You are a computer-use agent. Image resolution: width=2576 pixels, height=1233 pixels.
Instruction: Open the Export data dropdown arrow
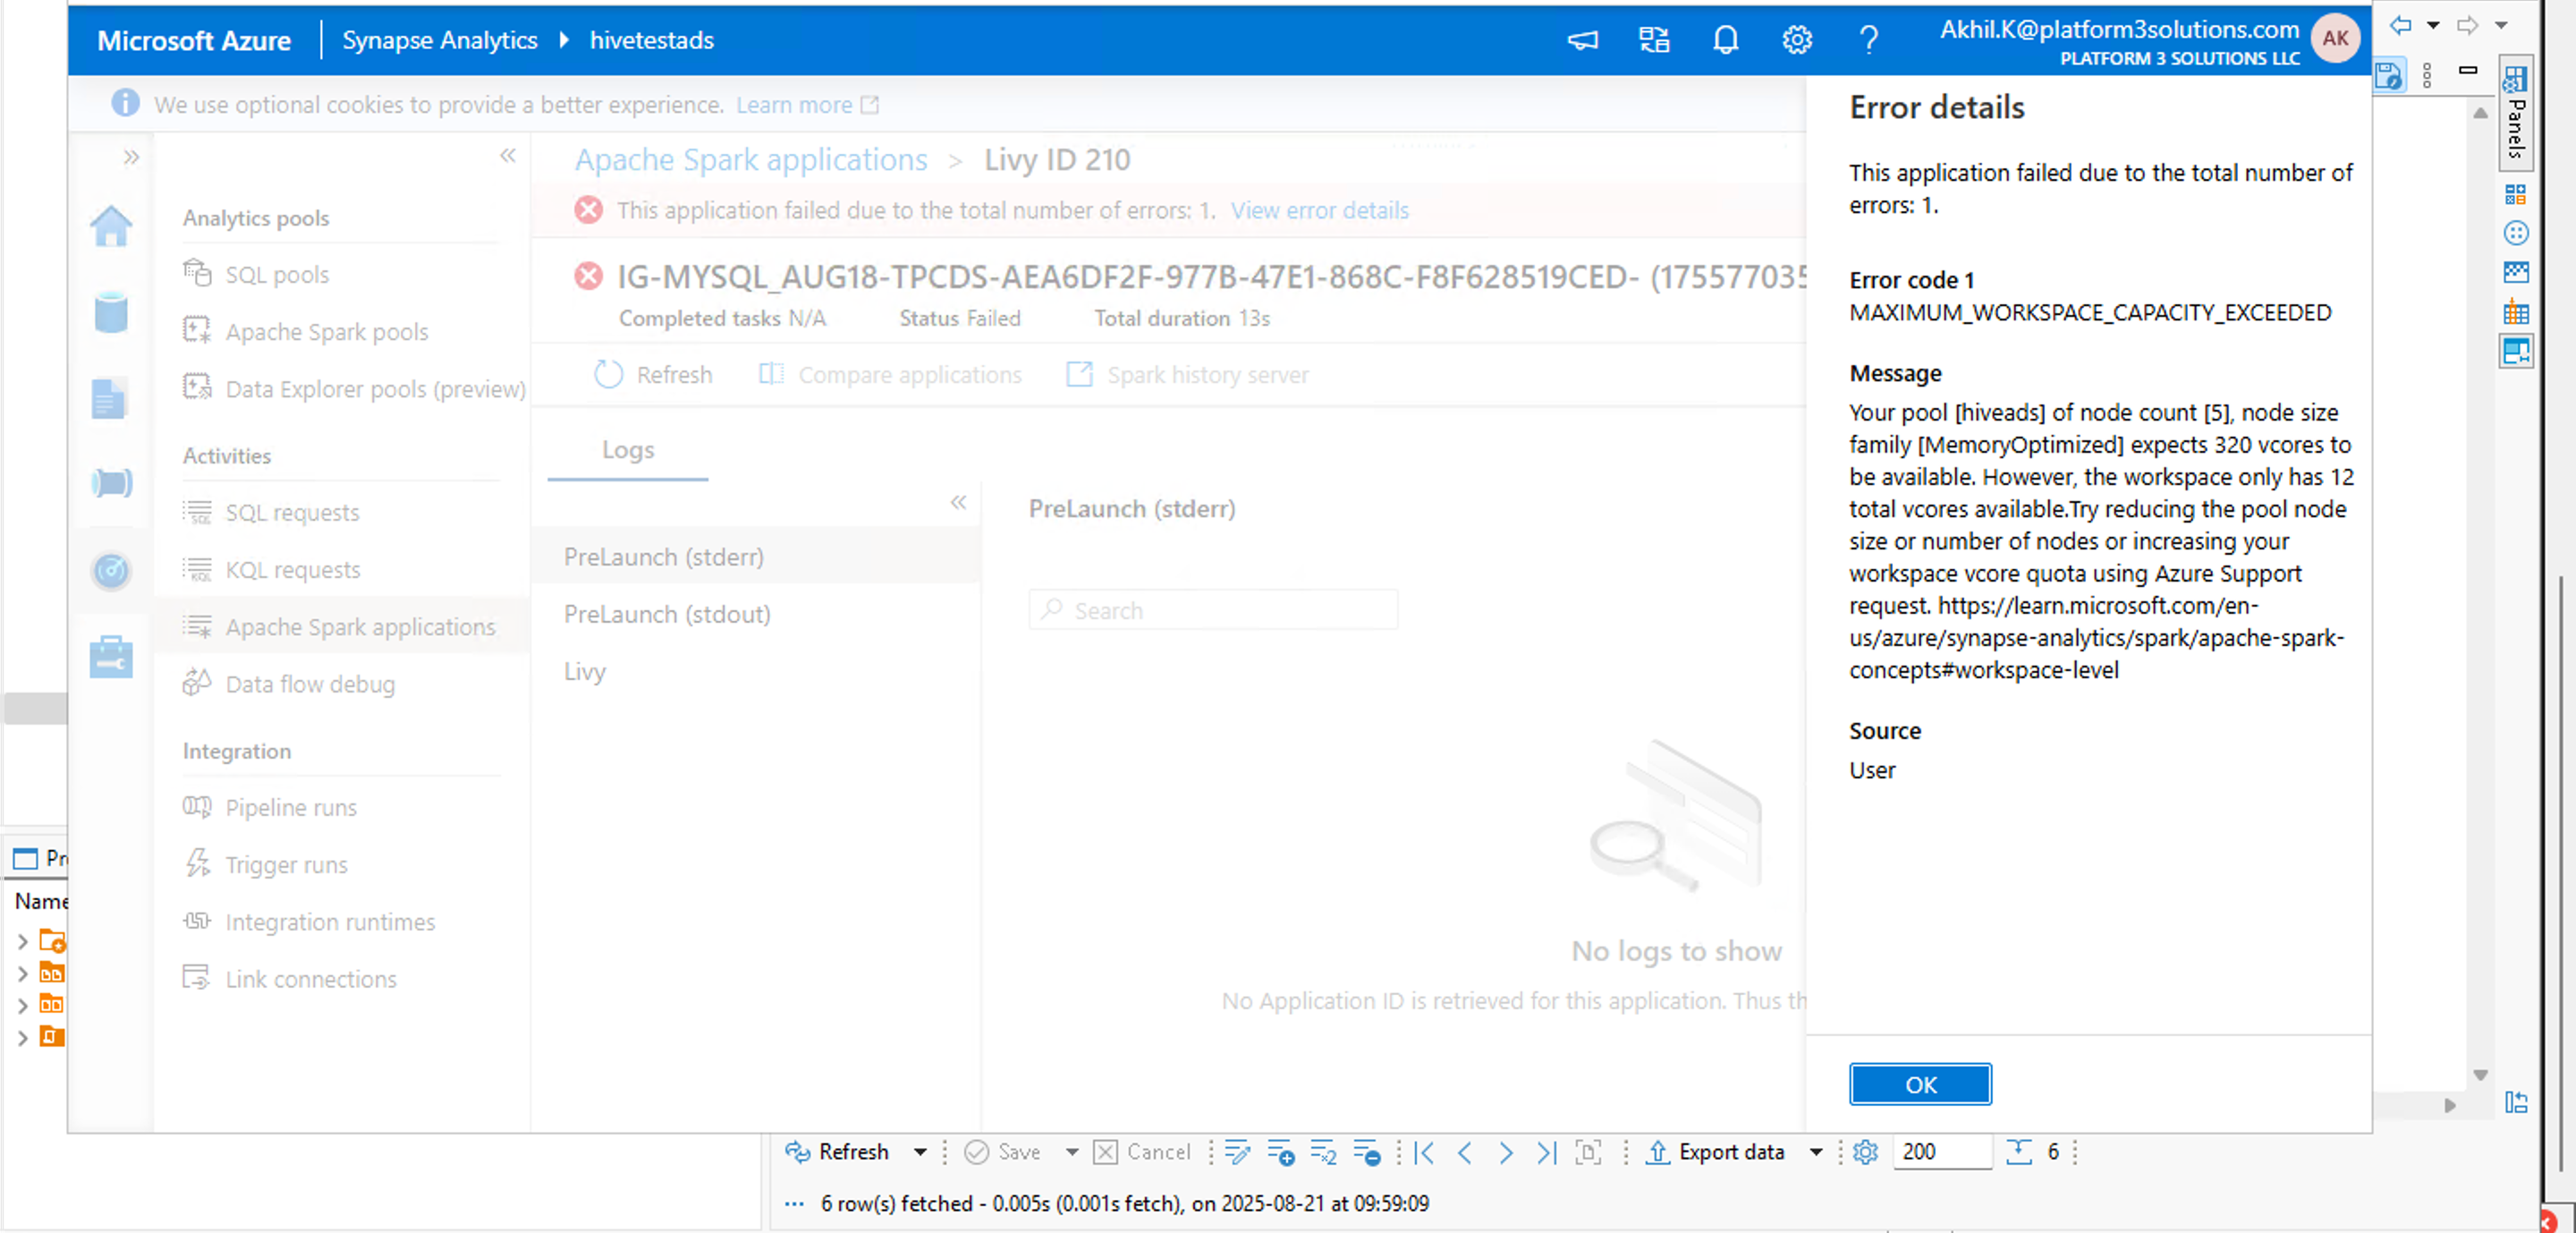pyautogui.click(x=1816, y=1152)
